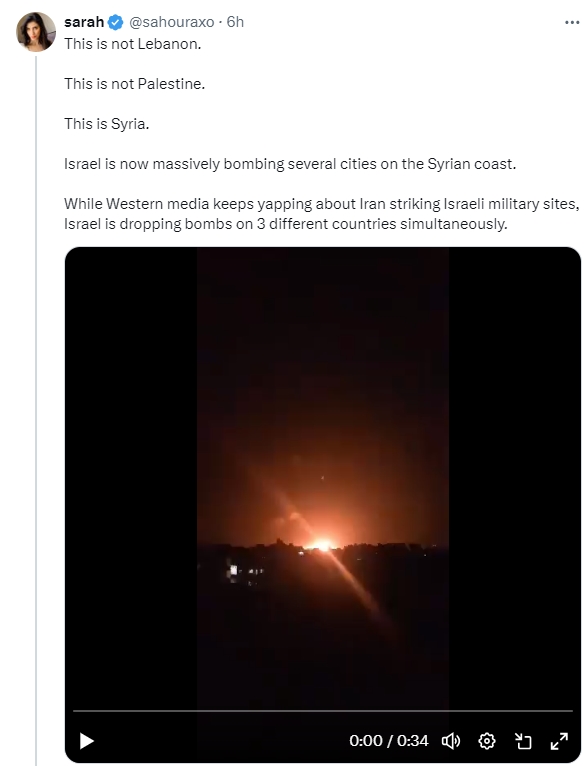This screenshot has height=766, width=584.
Task: Open the sarah display name link
Action: click(x=84, y=22)
